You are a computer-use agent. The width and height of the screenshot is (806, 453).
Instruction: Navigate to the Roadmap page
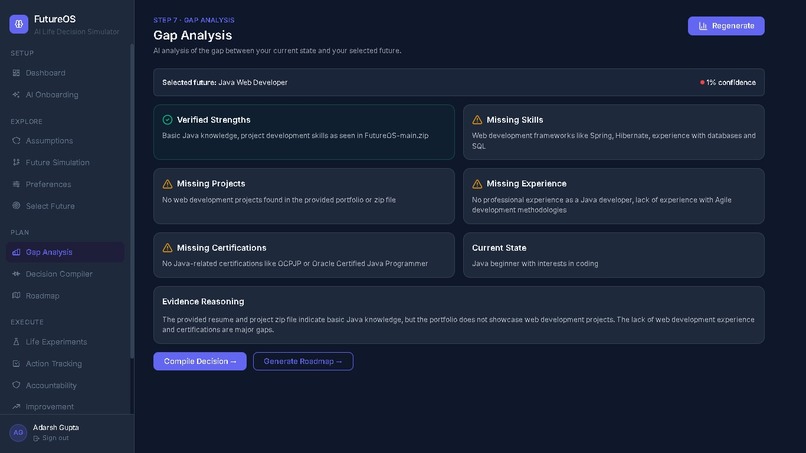coord(65,295)
